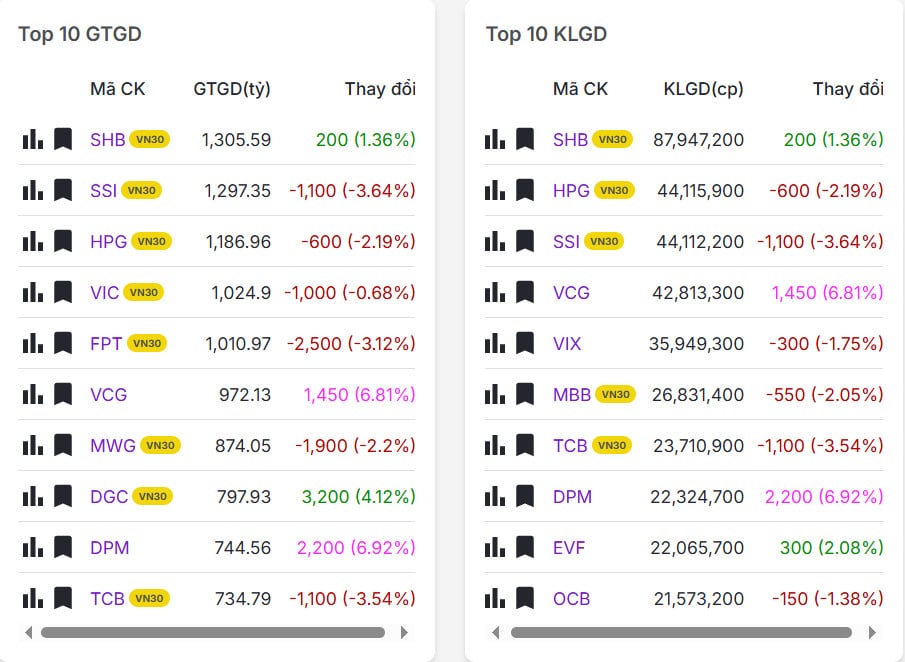Save EVF with bookmark icon

pyautogui.click(x=525, y=547)
